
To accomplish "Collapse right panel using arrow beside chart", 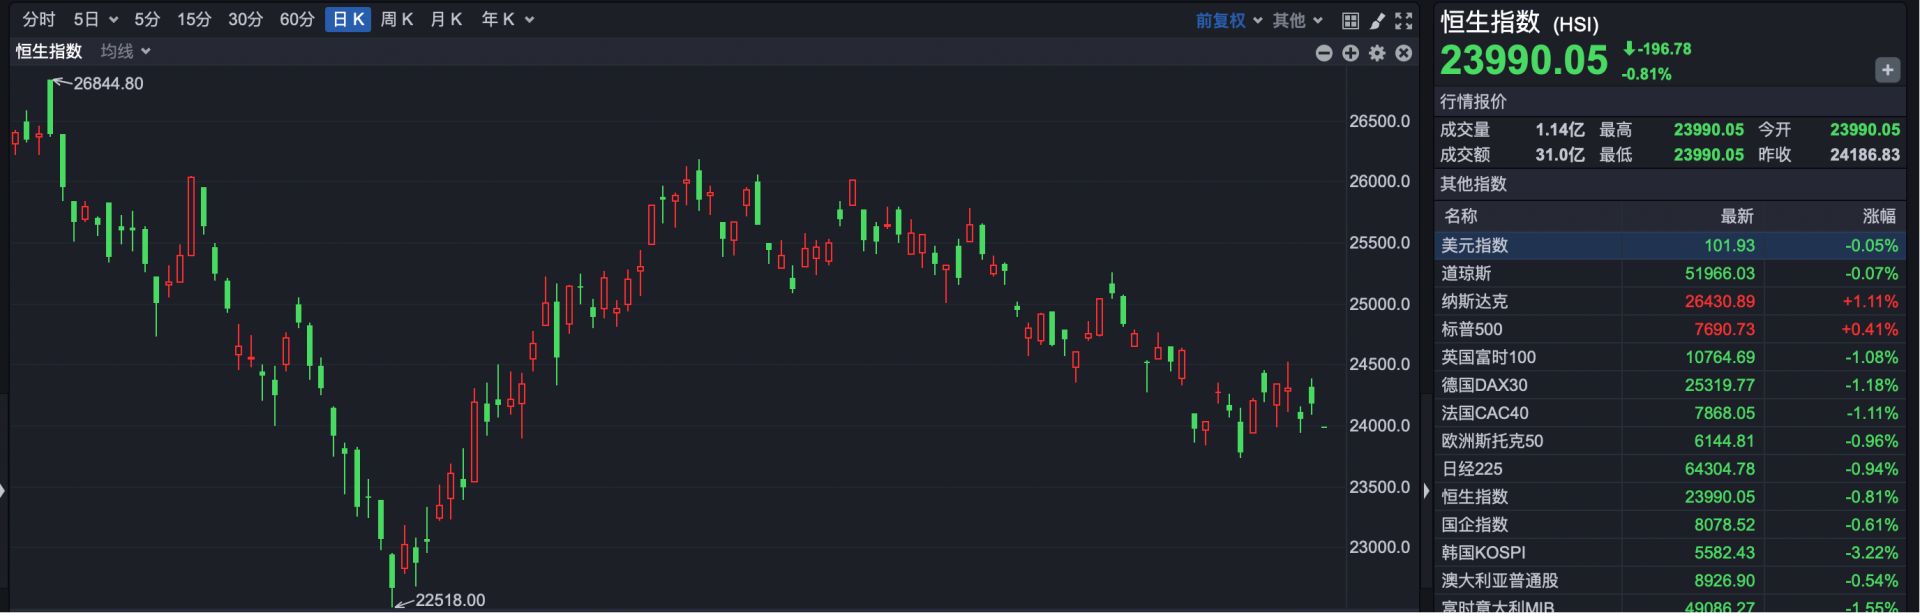I will point(1426,491).
